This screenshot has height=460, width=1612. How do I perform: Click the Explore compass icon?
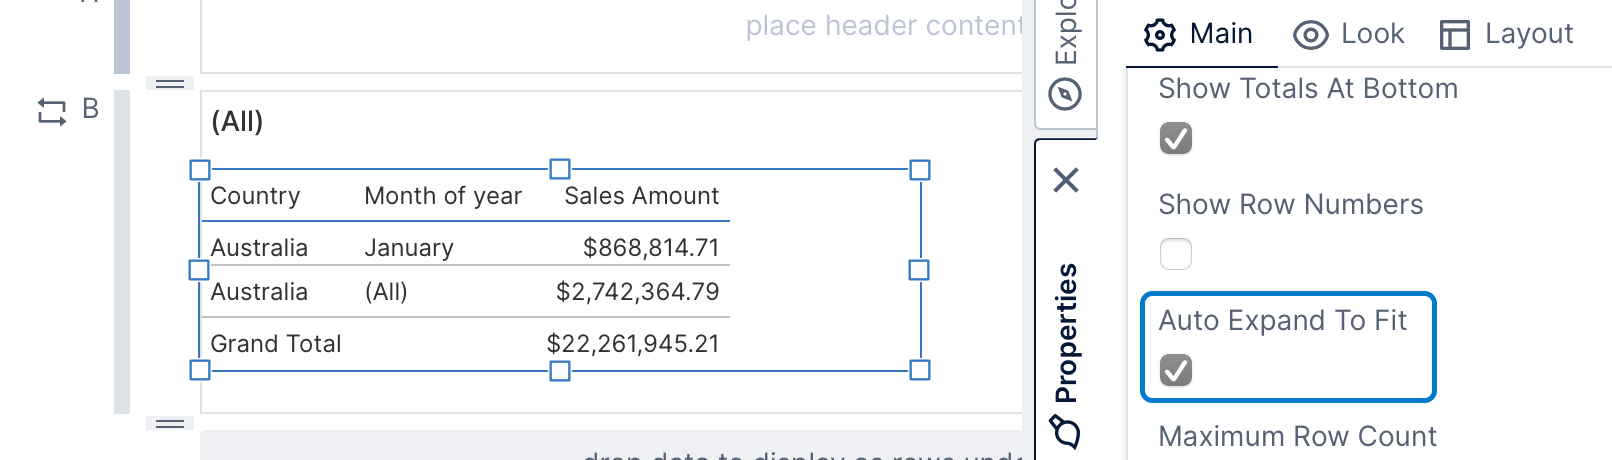point(1065,95)
